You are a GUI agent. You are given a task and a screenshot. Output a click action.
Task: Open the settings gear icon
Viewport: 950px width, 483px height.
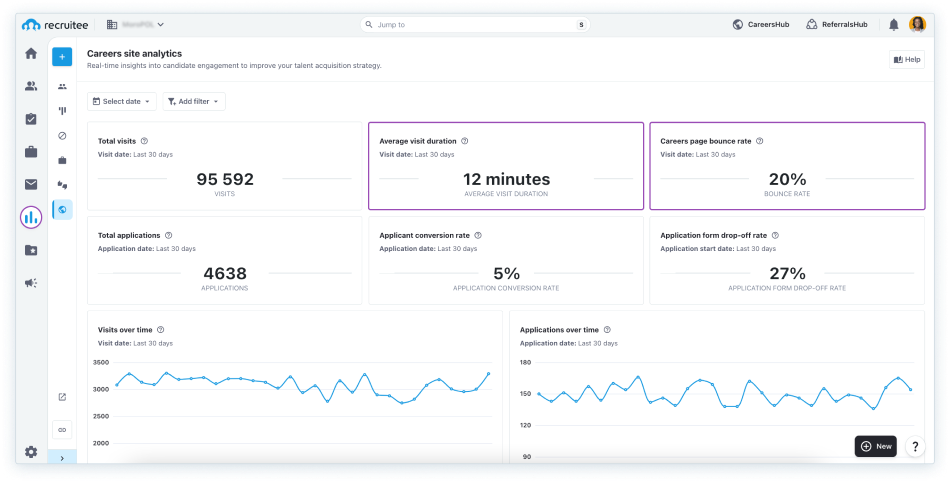[x=31, y=452]
